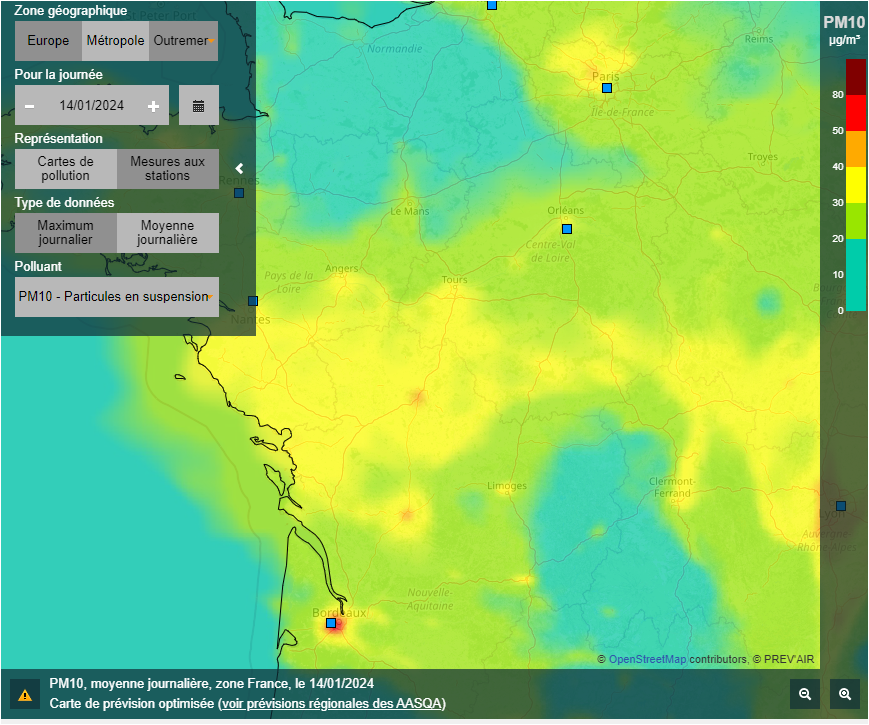This screenshot has height=725, width=869.
Task: Click the station marker north of Normandie at the top edge
Action: pos(492,5)
